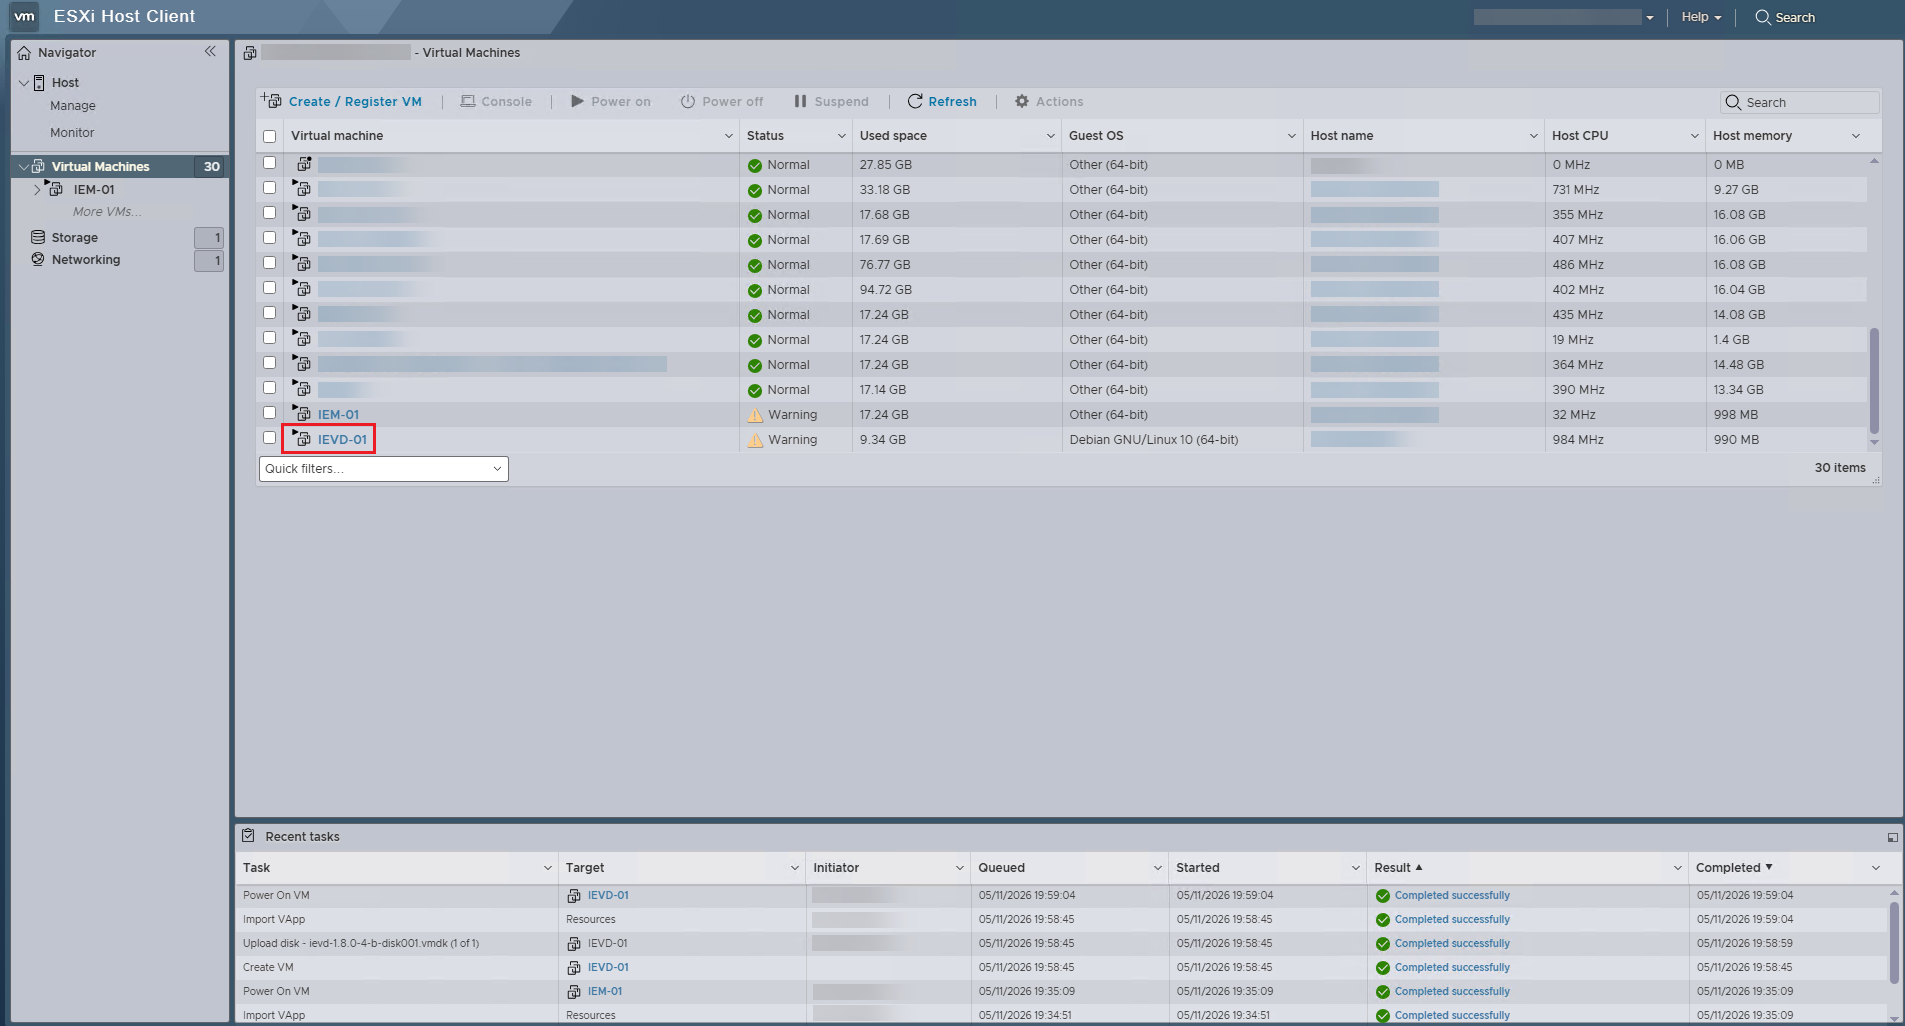This screenshot has height=1026, width=1905.
Task: Click the IEM-01 VM icon in Navigator tree
Action: (x=55, y=188)
